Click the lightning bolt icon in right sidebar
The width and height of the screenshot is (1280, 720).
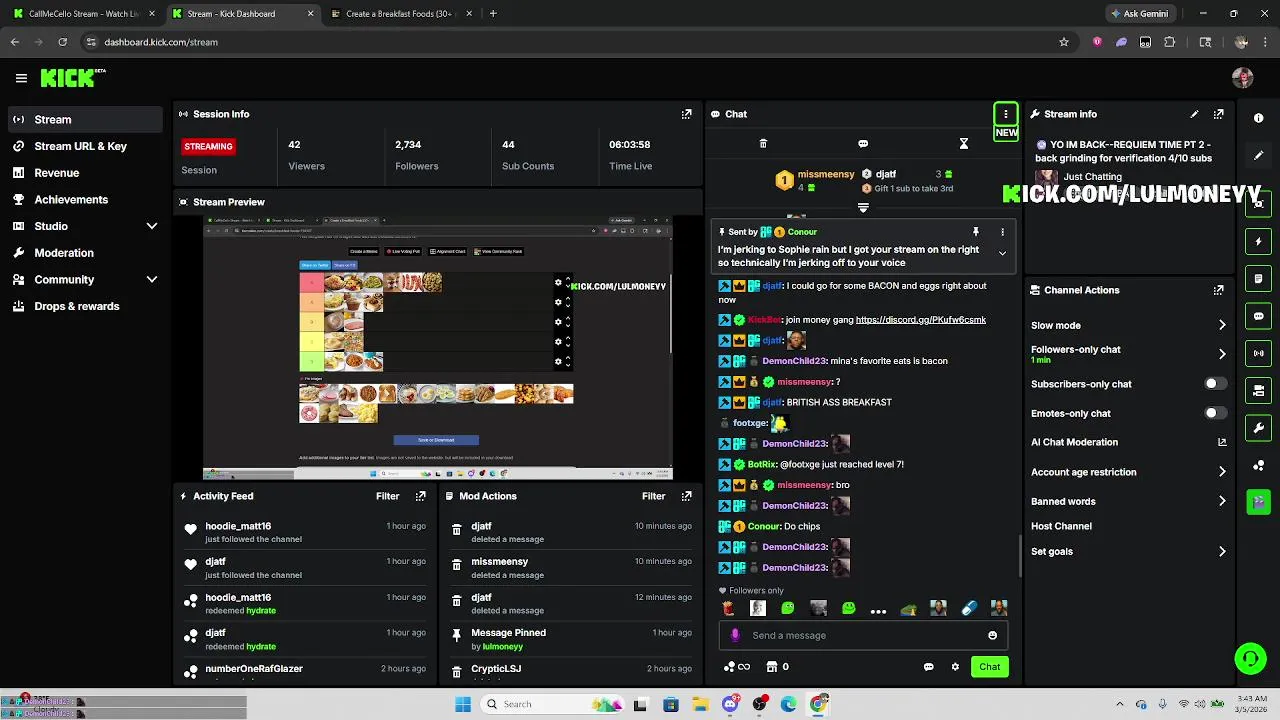click(1259, 241)
